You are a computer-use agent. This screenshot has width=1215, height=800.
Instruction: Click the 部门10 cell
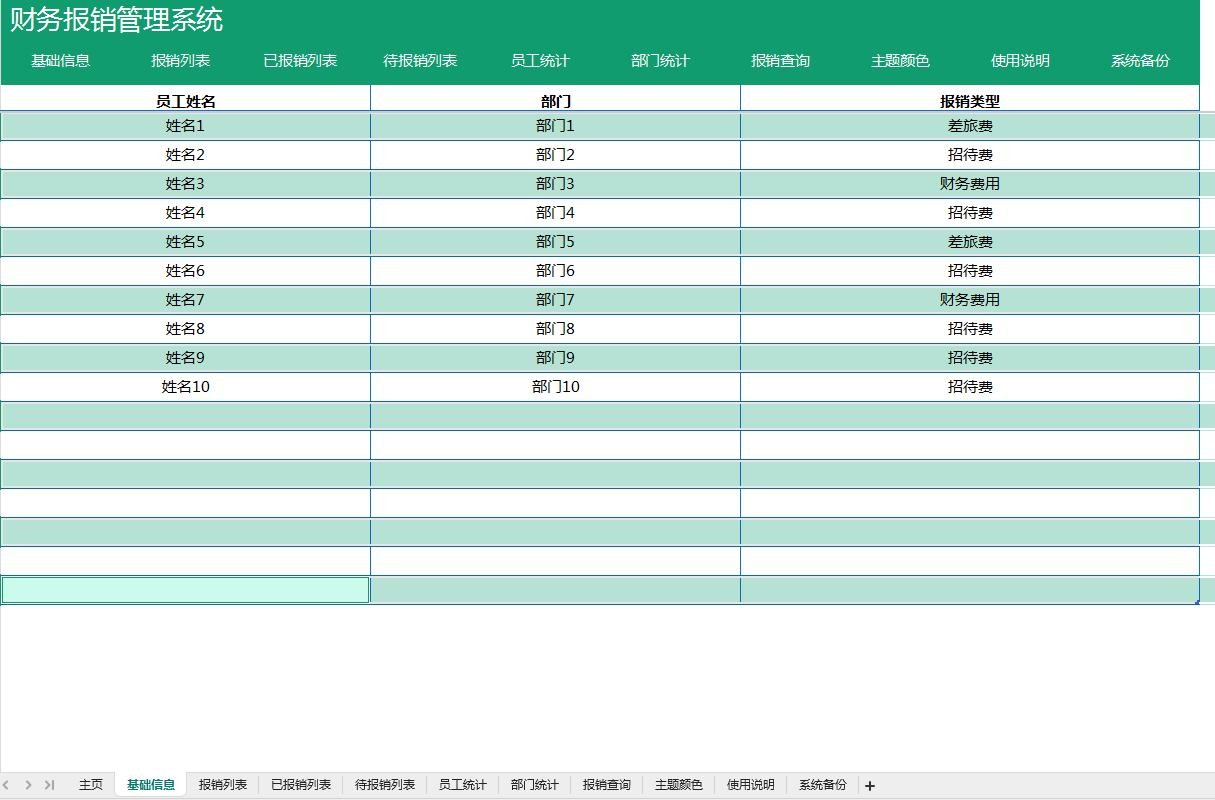click(x=555, y=387)
